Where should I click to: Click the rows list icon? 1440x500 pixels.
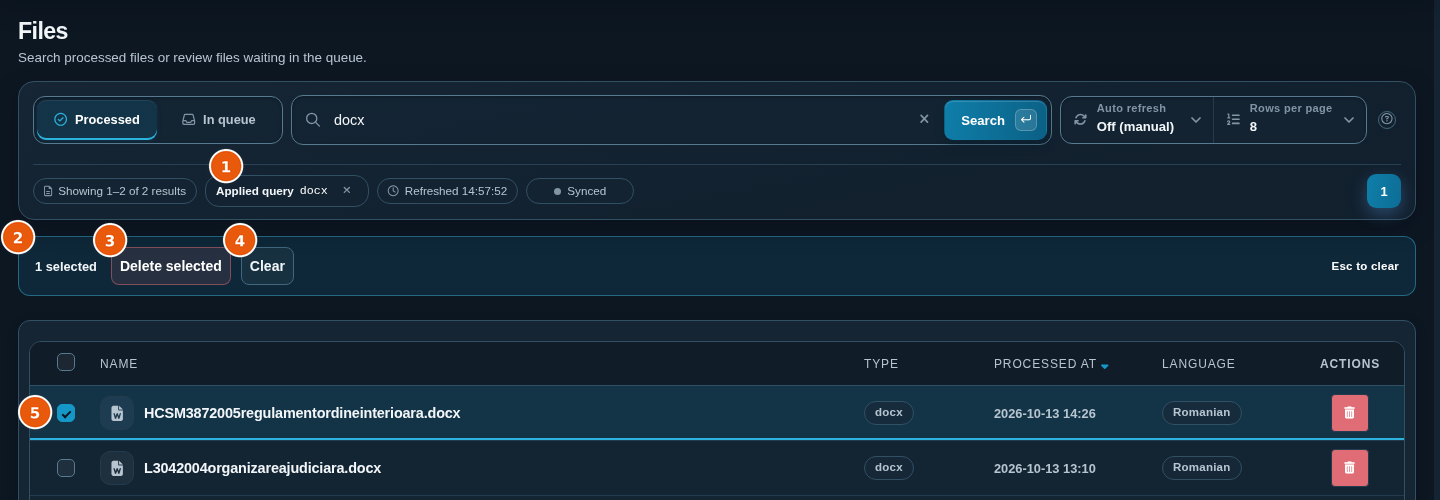point(1233,119)
